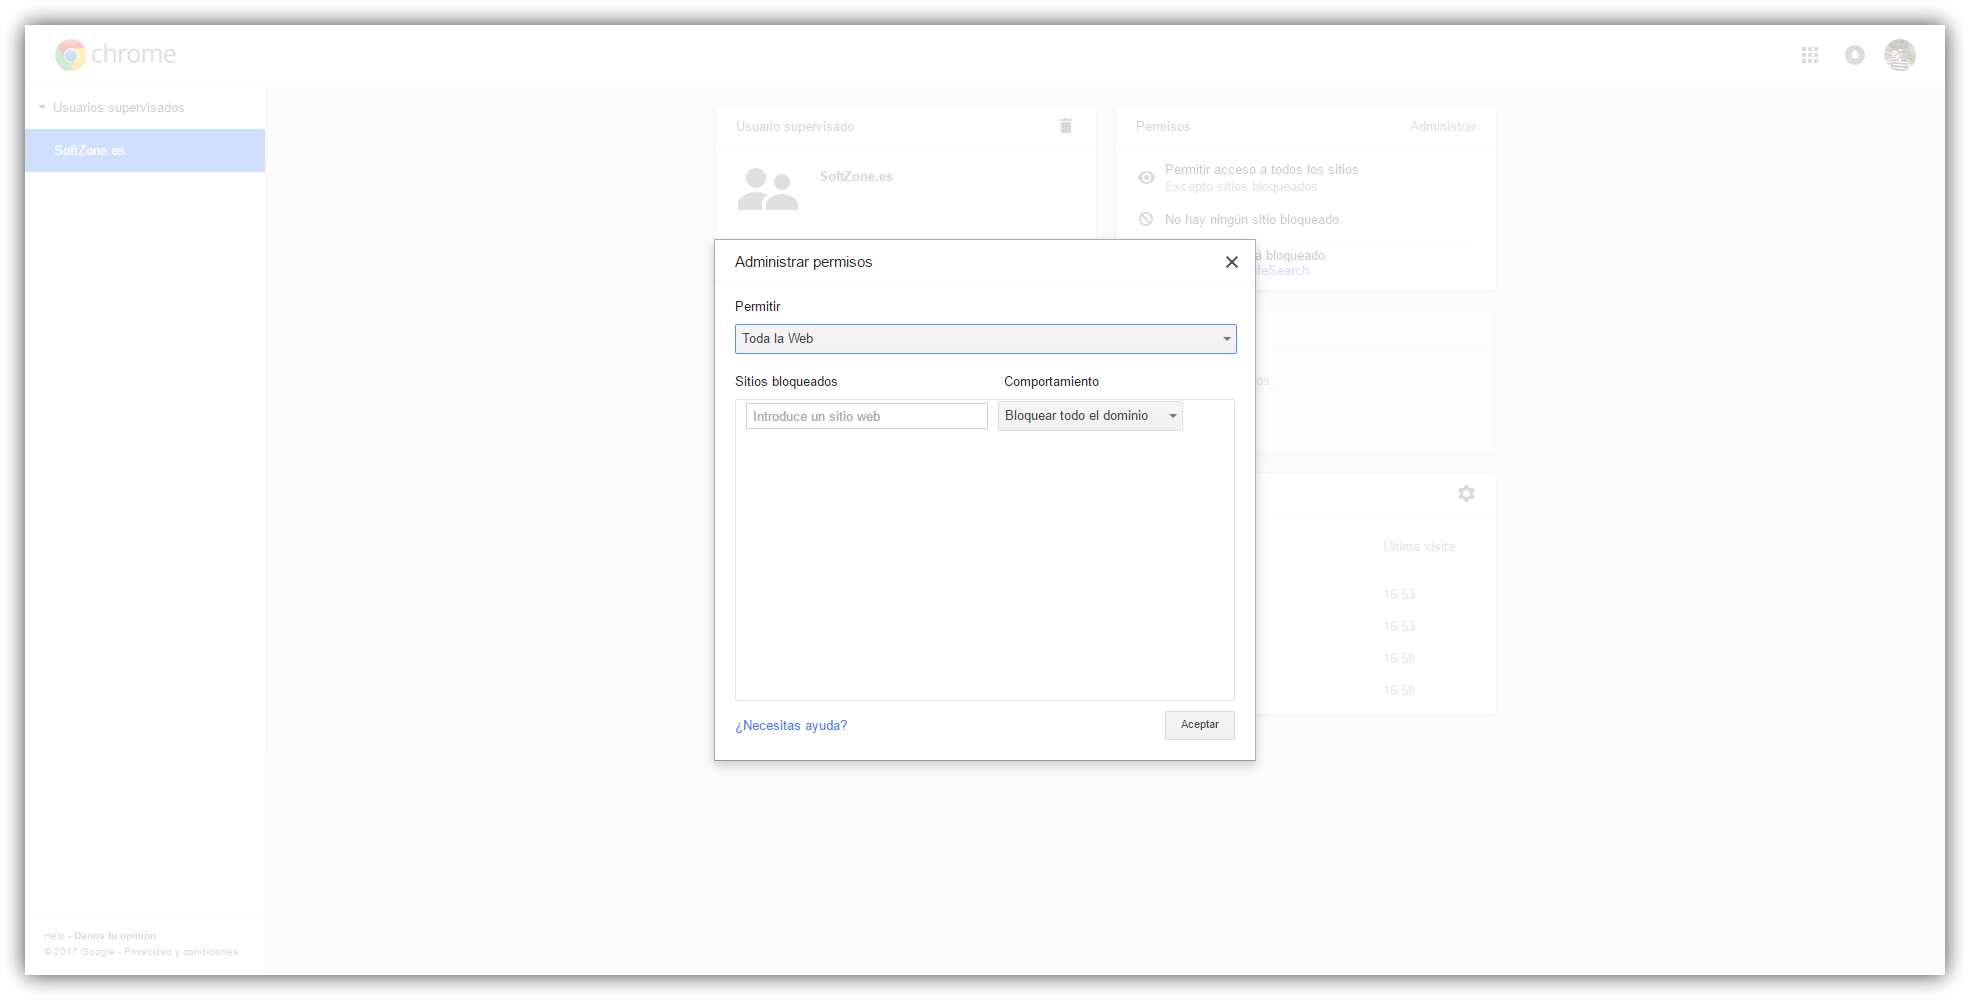
Task: Click the Introduce un sitio web field
Action: [866, 416]
